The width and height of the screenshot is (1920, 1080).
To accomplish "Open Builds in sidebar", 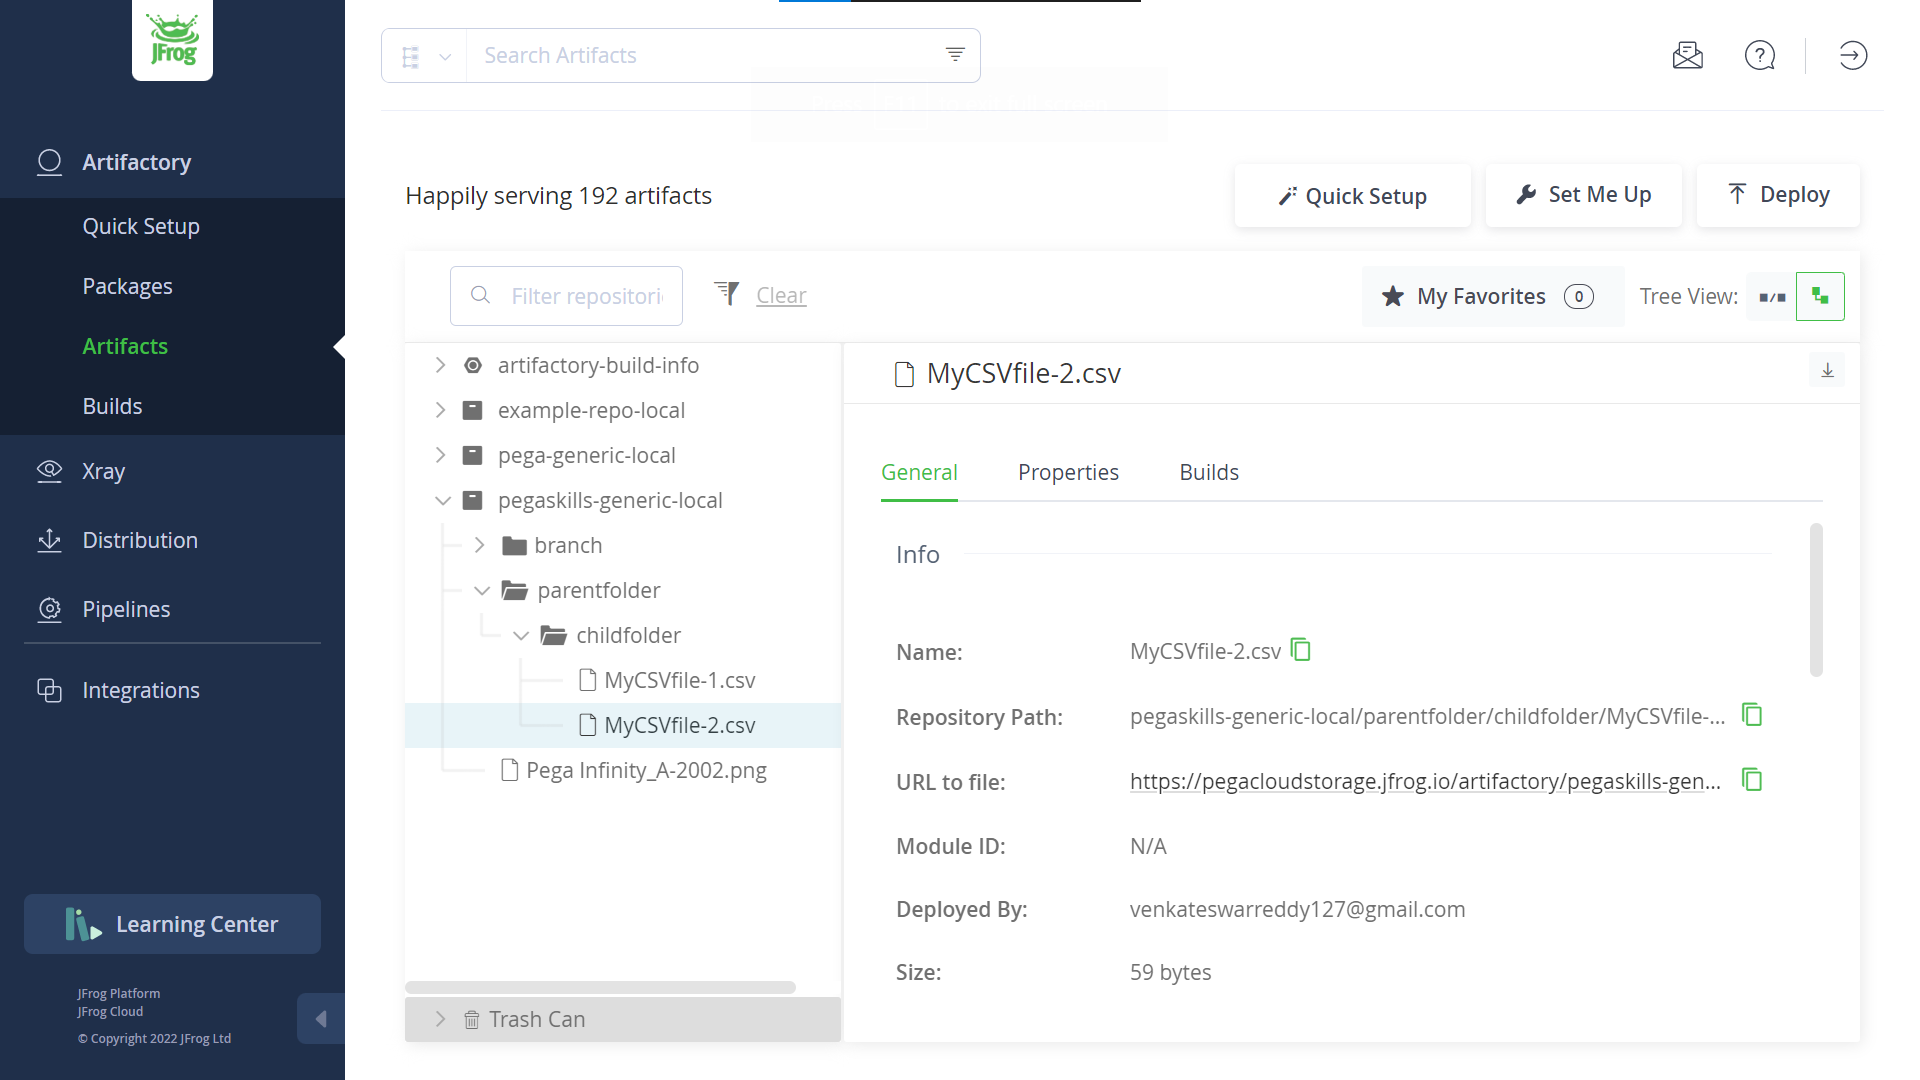I will (112, 406).
